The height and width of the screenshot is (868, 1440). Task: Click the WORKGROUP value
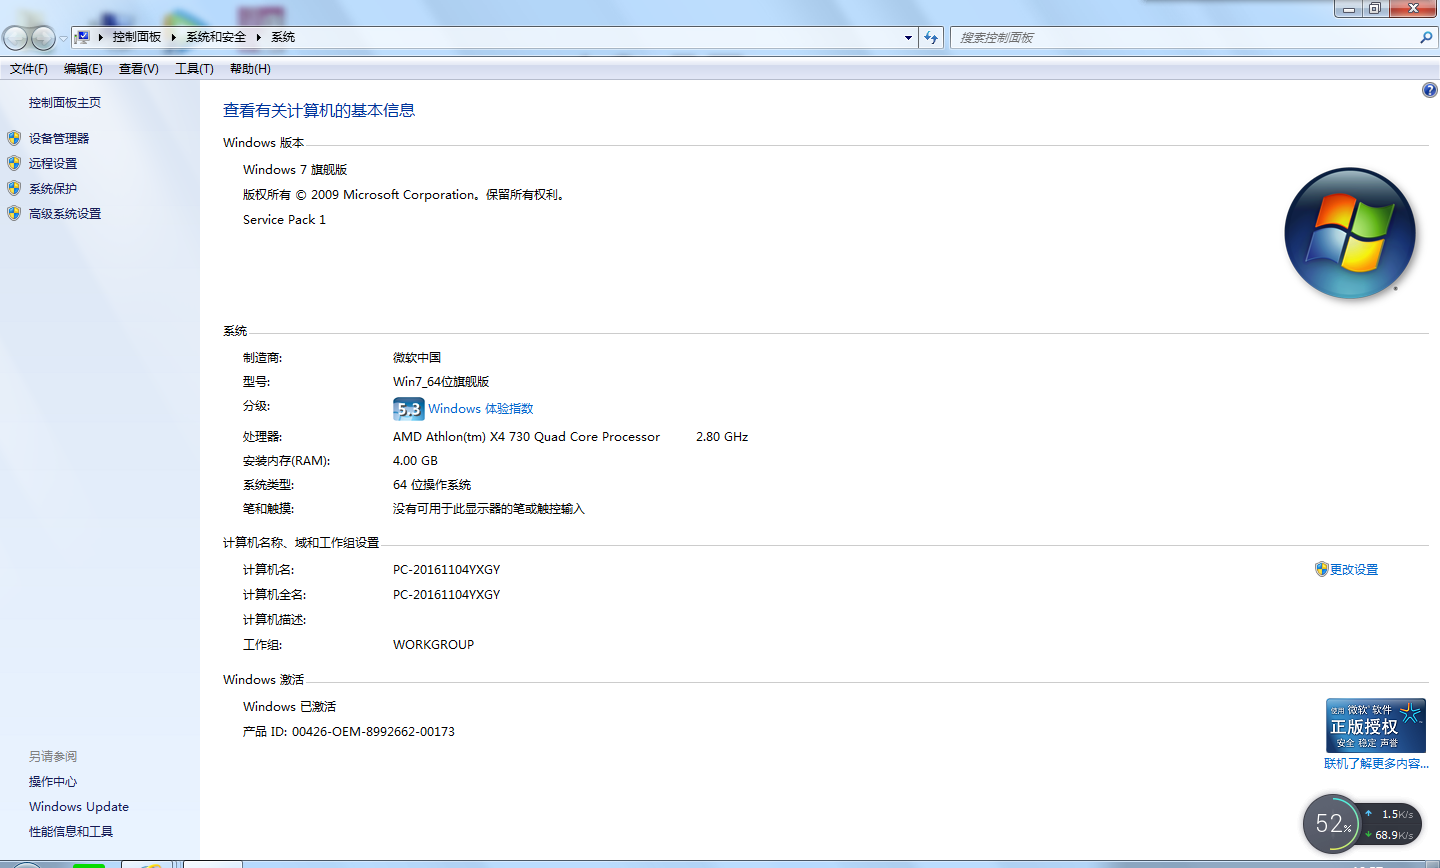point(433,645)
